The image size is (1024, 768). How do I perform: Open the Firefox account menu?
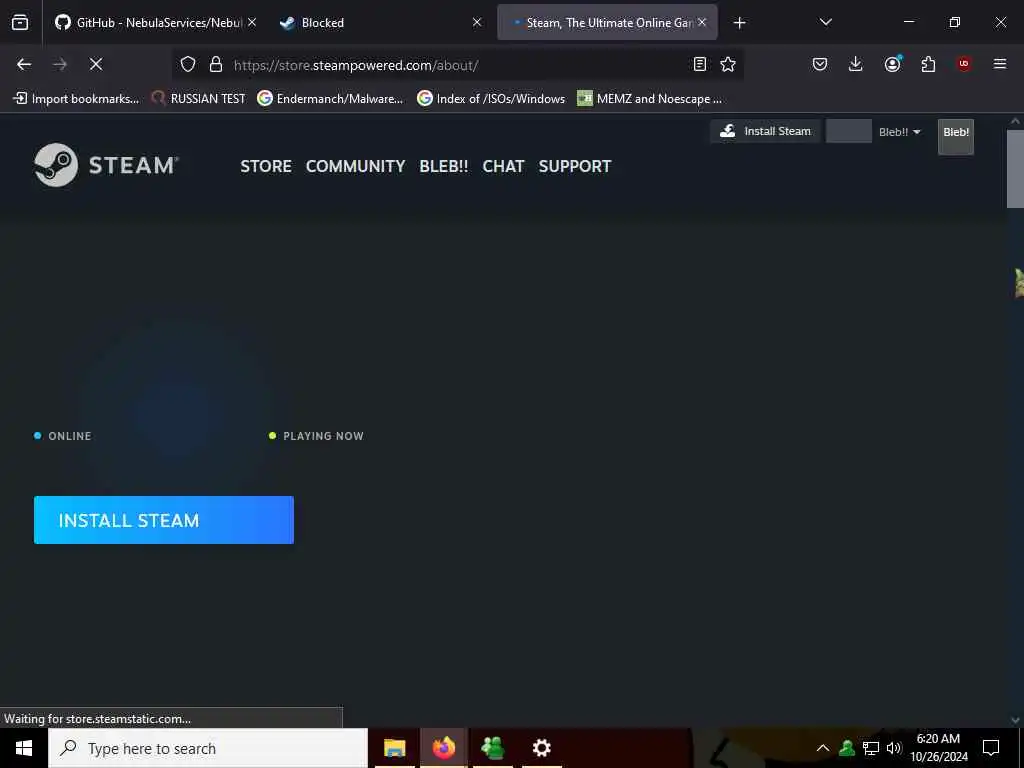point(892,64)
